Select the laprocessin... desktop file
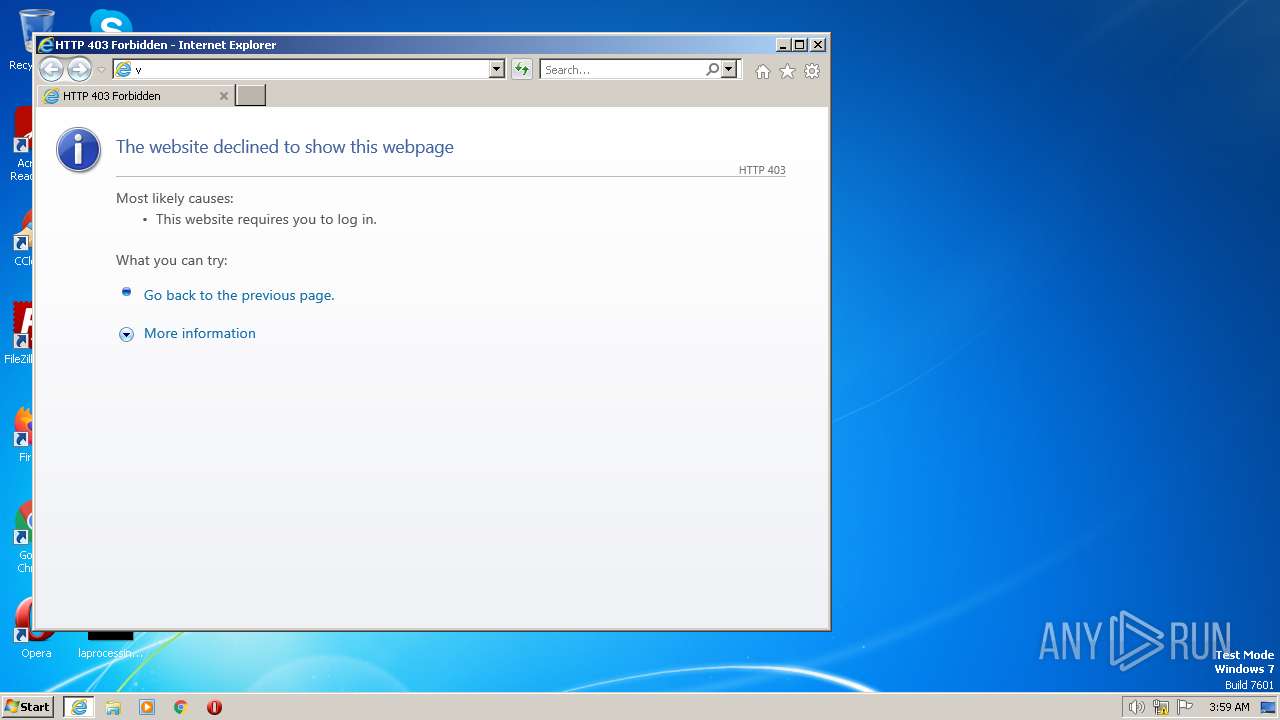 (110, 645)
